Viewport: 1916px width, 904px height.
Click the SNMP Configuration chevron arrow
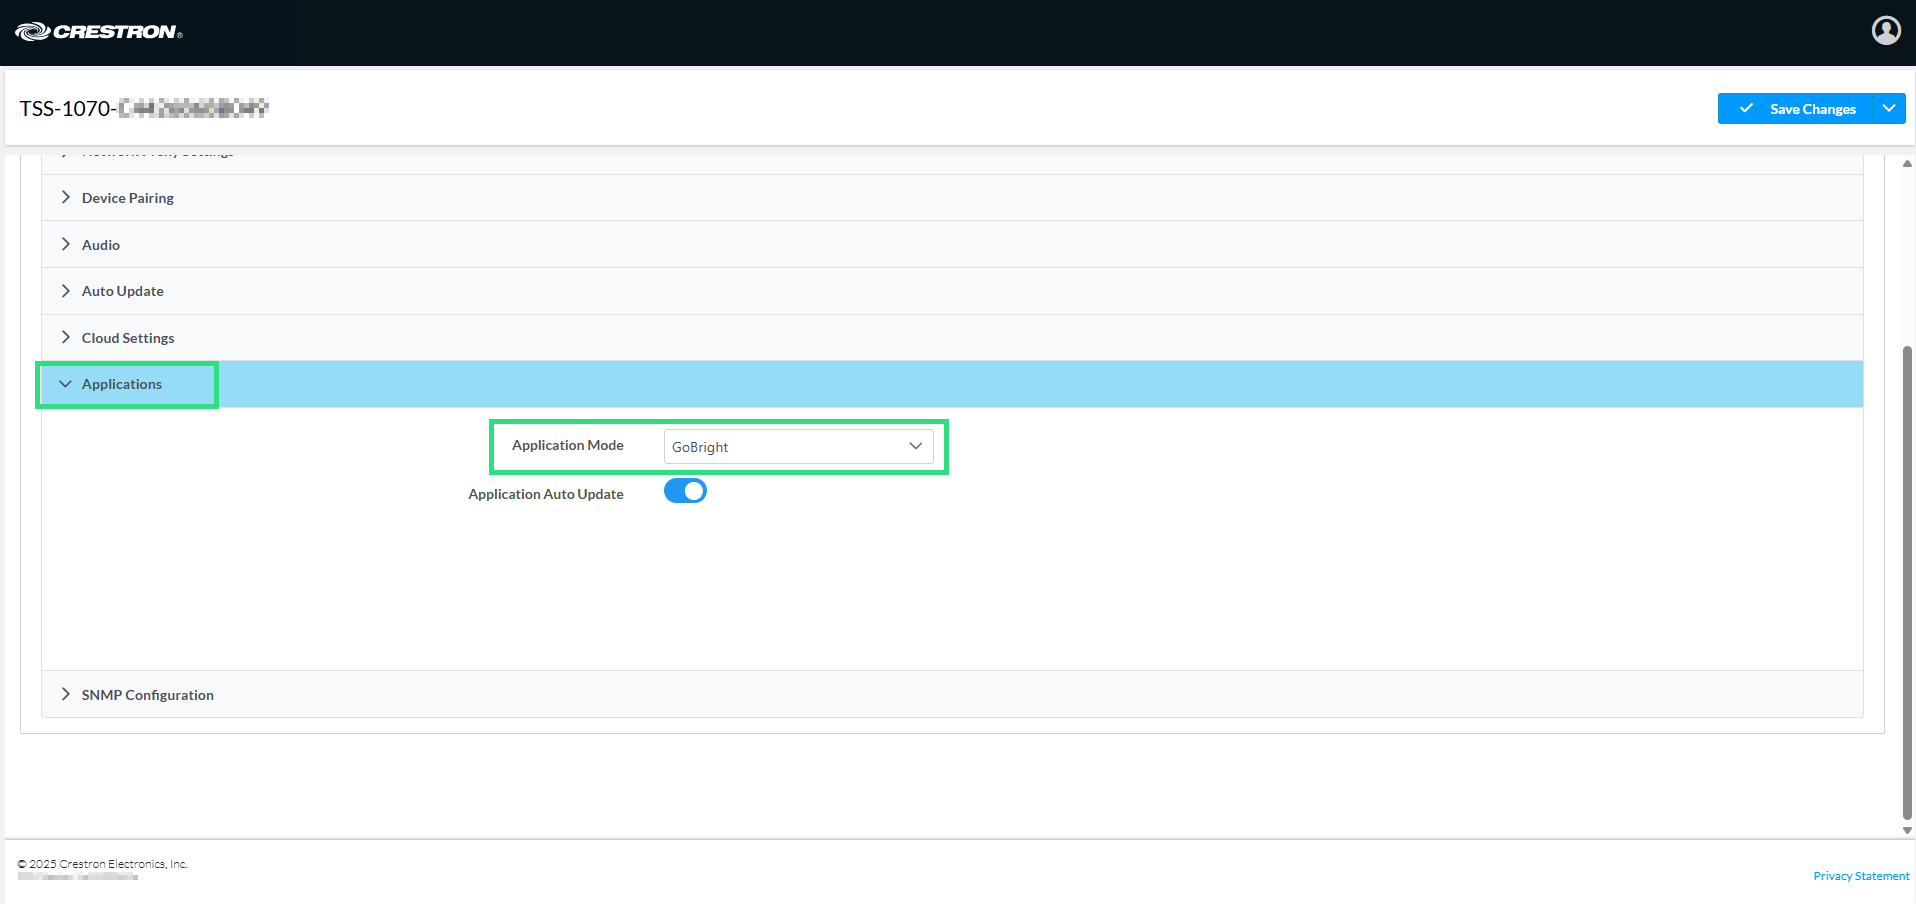click(65, 694)
